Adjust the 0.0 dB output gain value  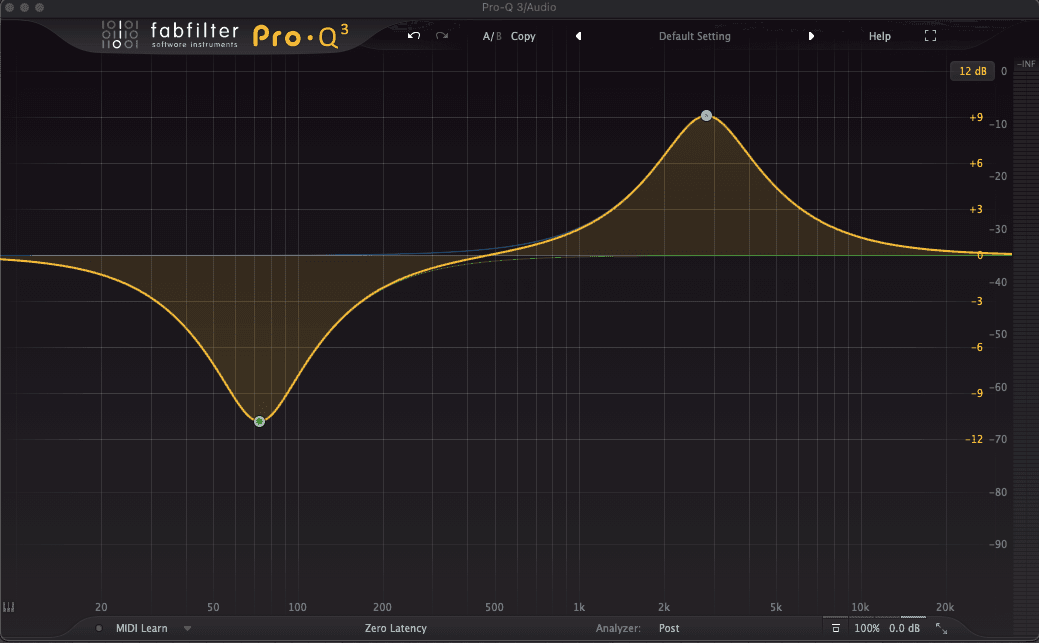[x=904, y=628]
